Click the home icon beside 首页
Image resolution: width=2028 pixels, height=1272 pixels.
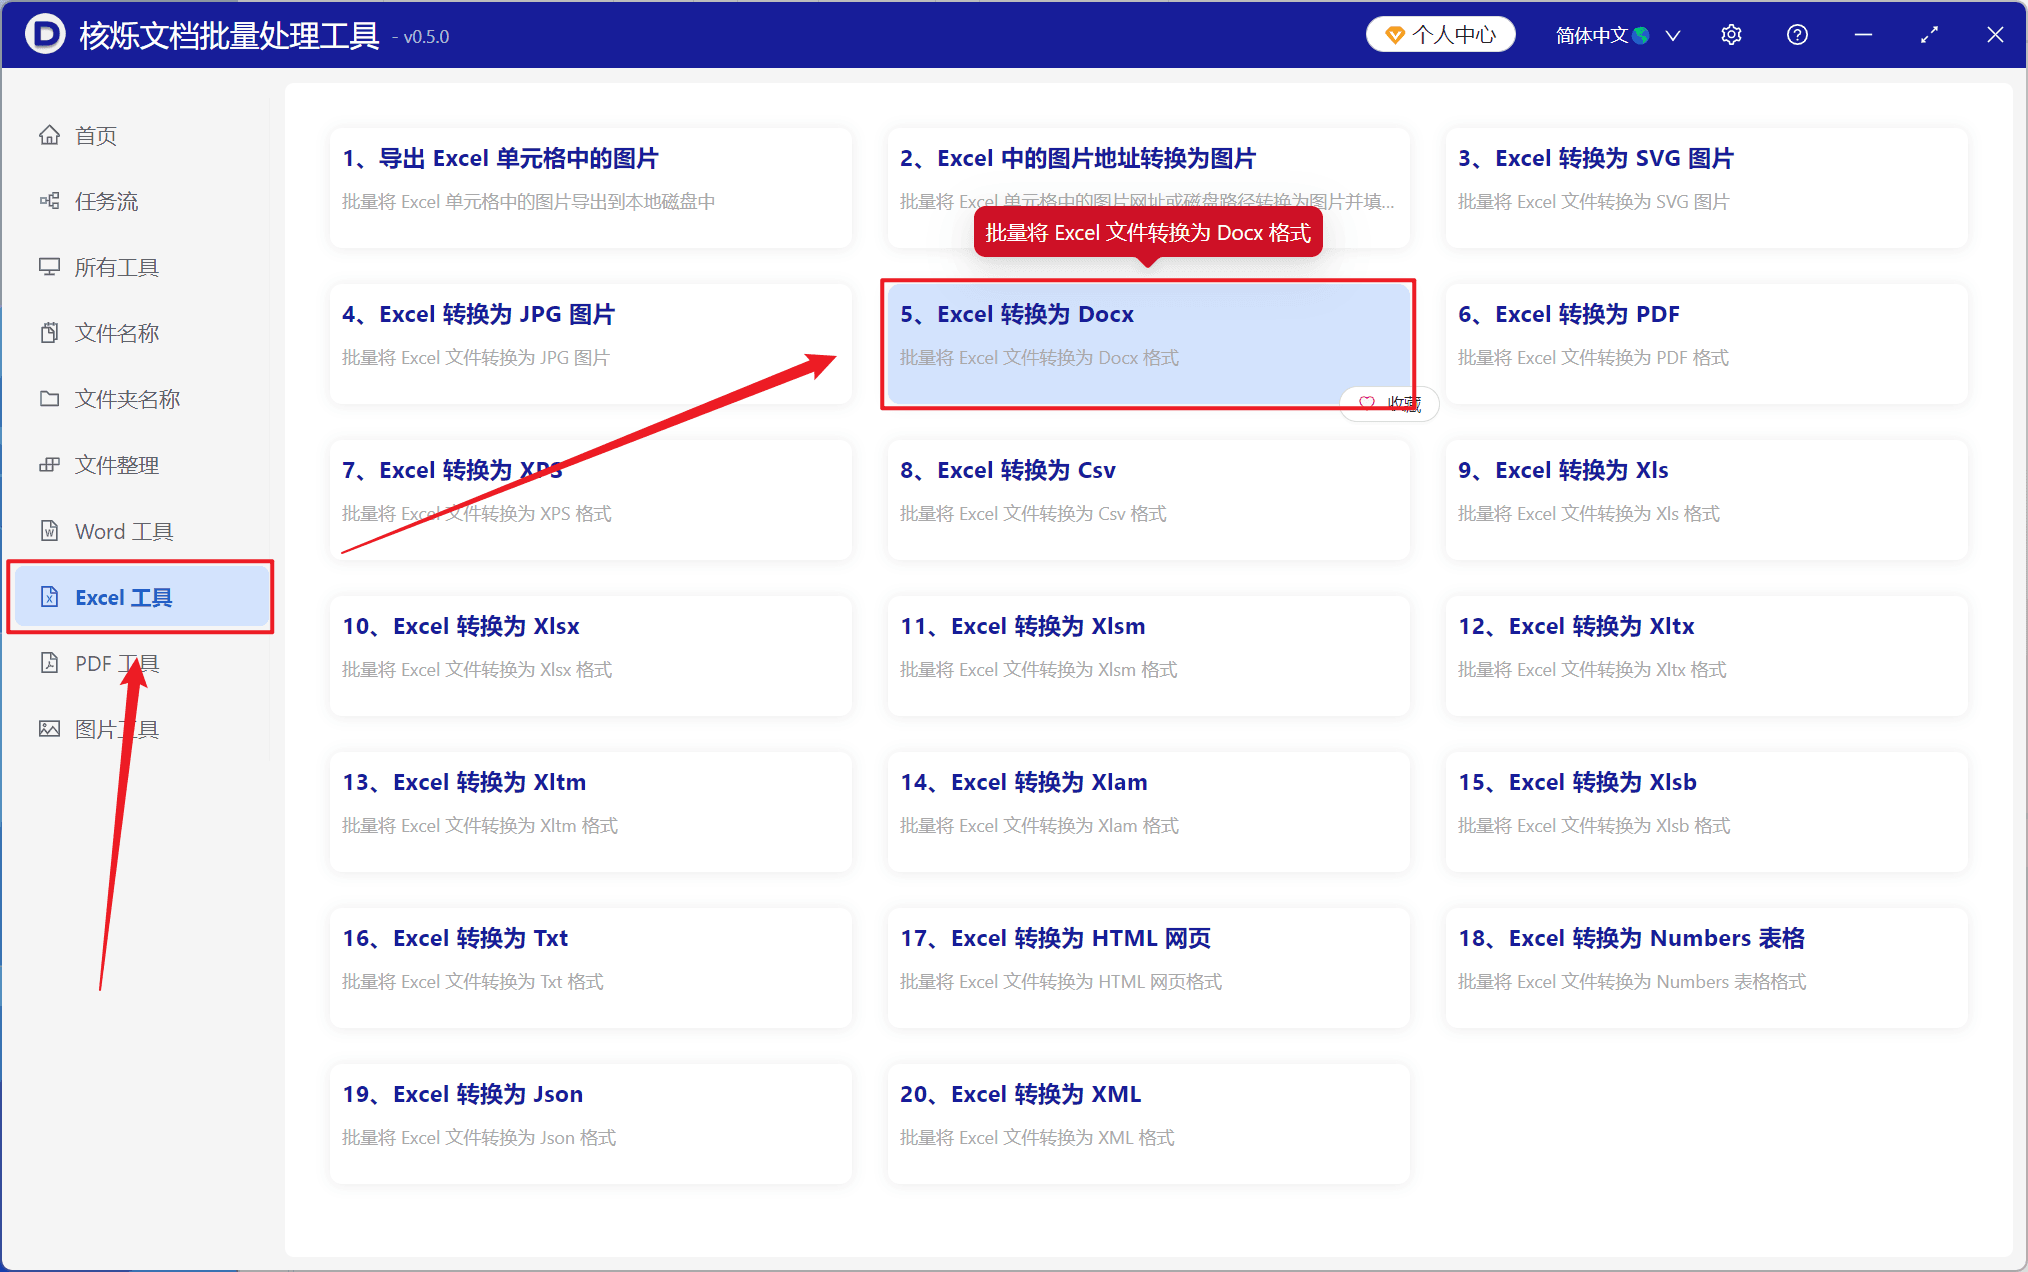49,135
